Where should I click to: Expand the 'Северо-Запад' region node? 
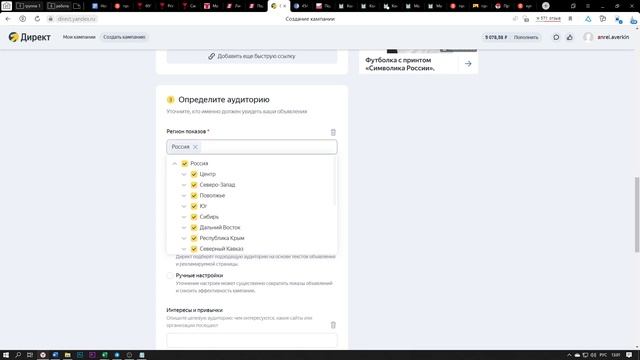(184, 185)
